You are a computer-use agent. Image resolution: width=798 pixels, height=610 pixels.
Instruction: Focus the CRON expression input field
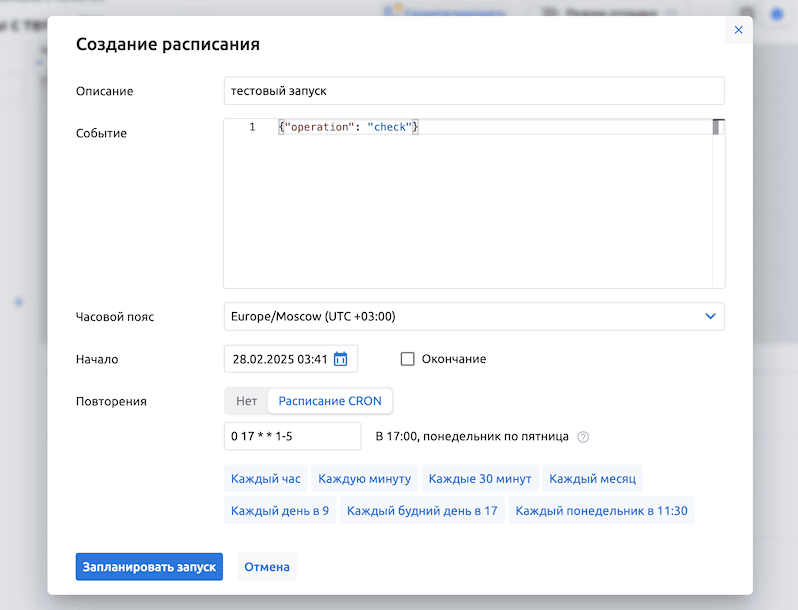[x=292, y=437]
